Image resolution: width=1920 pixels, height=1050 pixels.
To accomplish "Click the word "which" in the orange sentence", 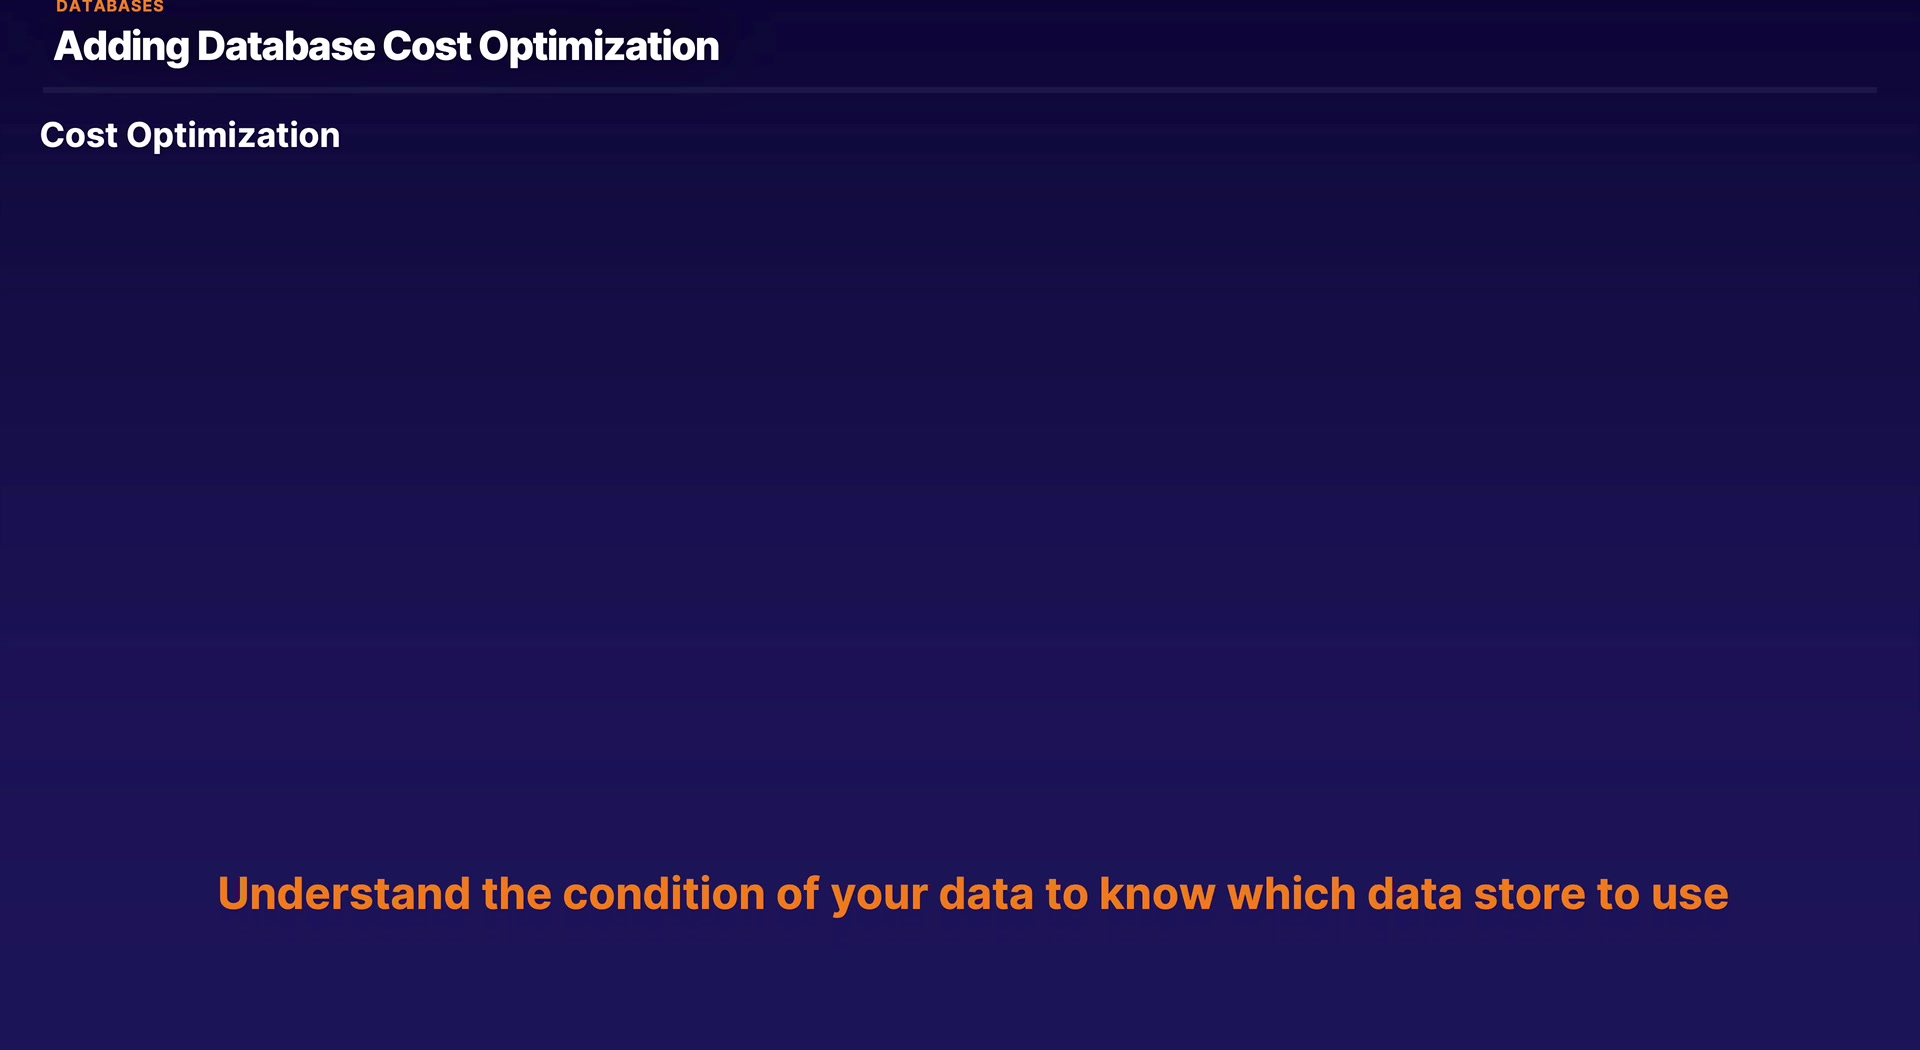I will point(1291,893).
